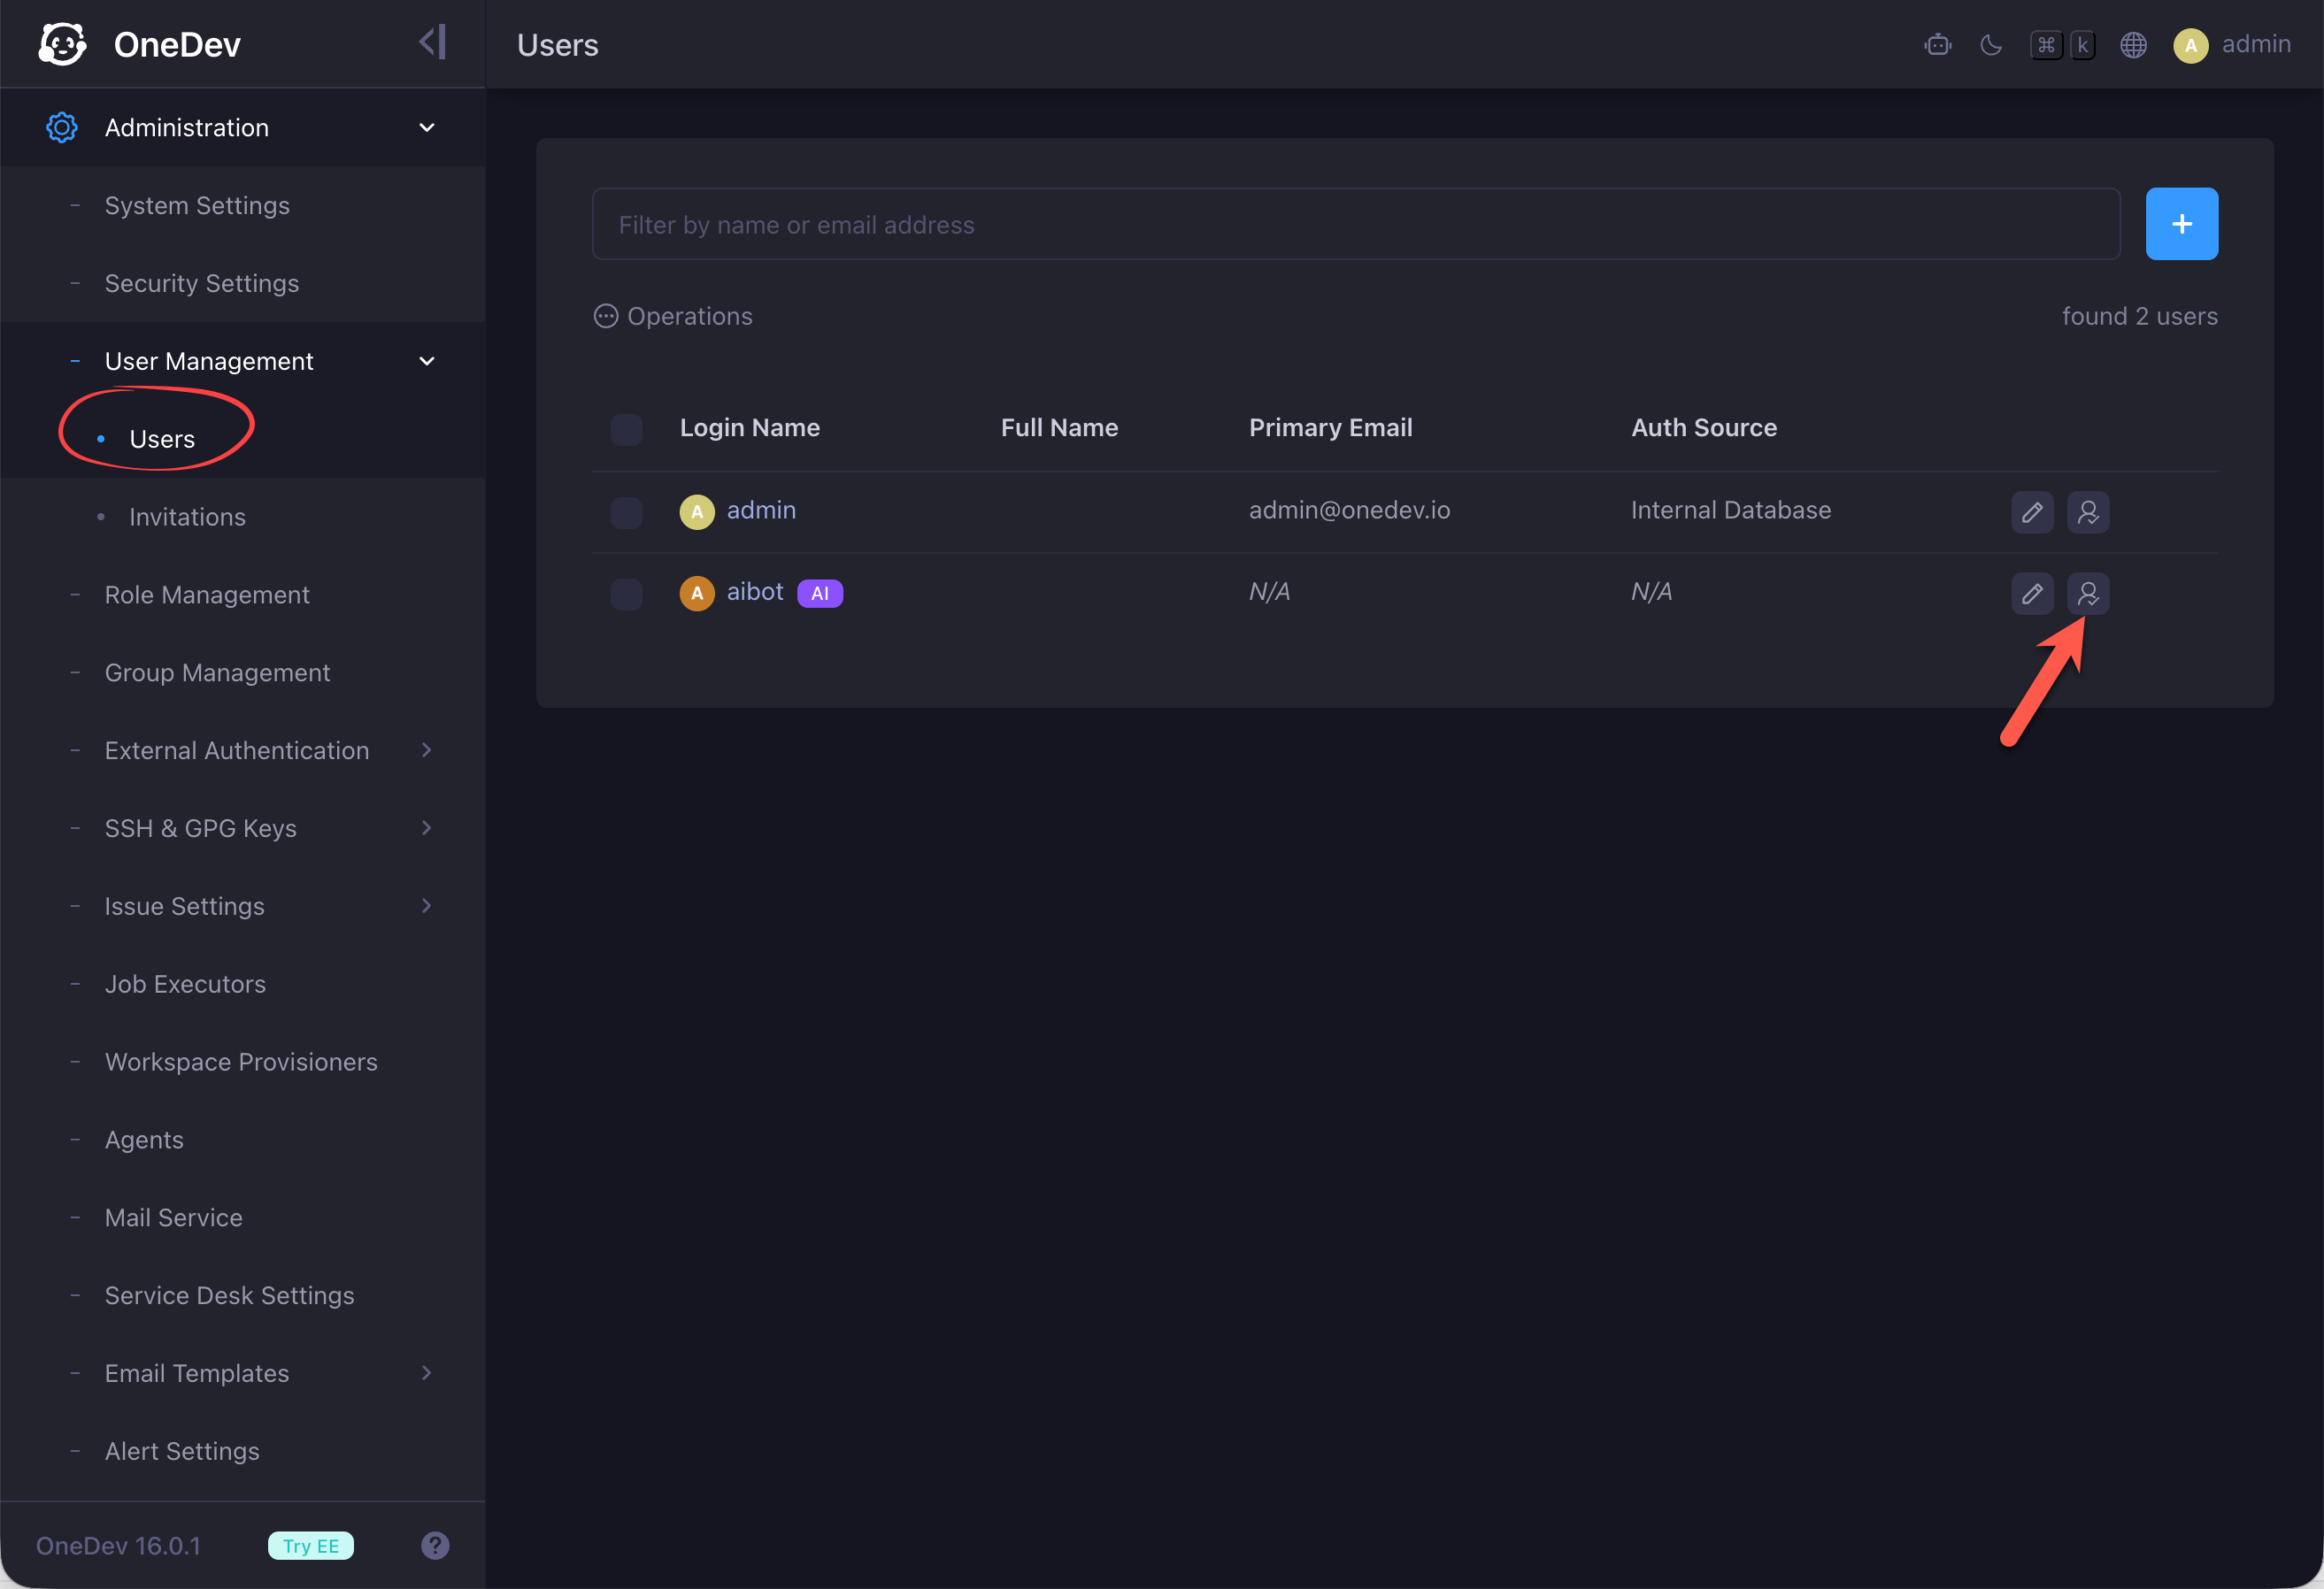
Task: Open the language globe icon
Action: click(x=2133, y=45)
